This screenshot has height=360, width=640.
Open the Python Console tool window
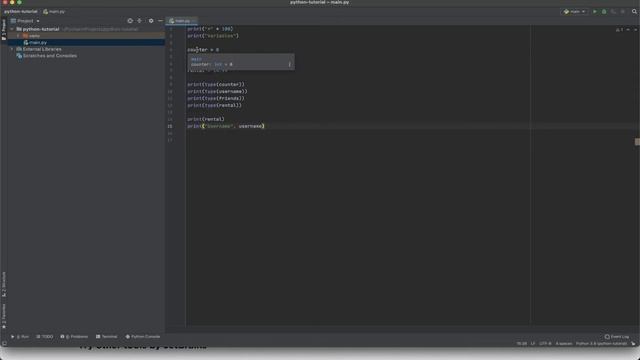pos(143,337)
